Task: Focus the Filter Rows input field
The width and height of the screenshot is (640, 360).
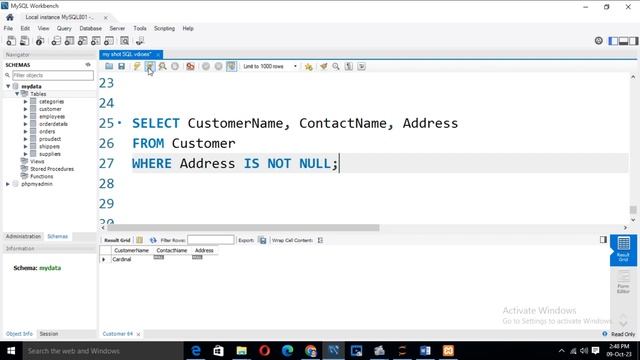Action: [211, 240]
